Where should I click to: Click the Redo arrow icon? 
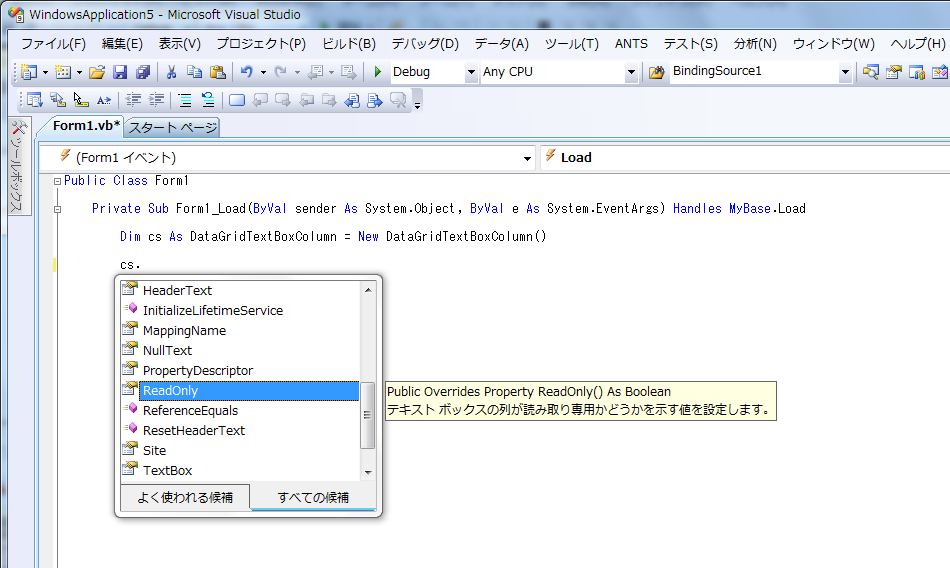[281, 72]
